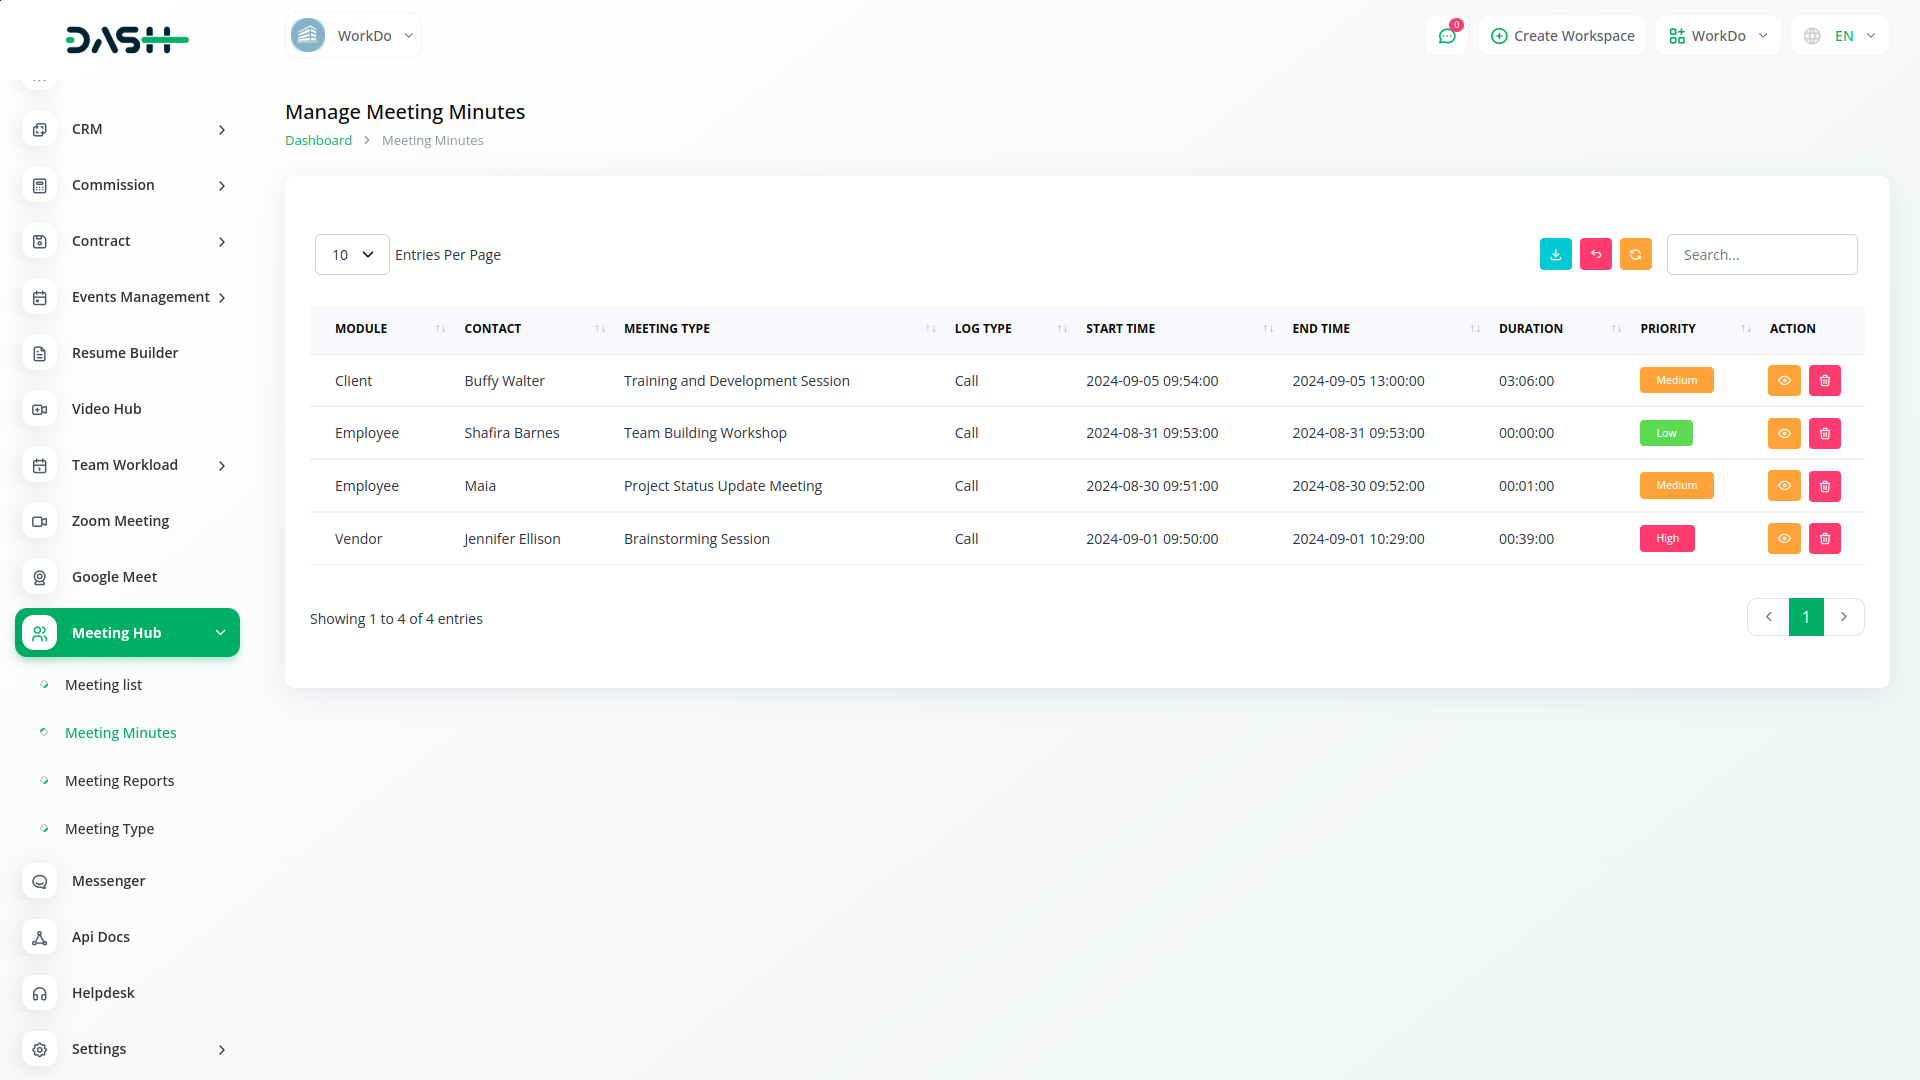Image resolution: width=1920 pixels, height=1080 pixels.
Task: Click the orange refresh icon
Action: (1635, 255)
